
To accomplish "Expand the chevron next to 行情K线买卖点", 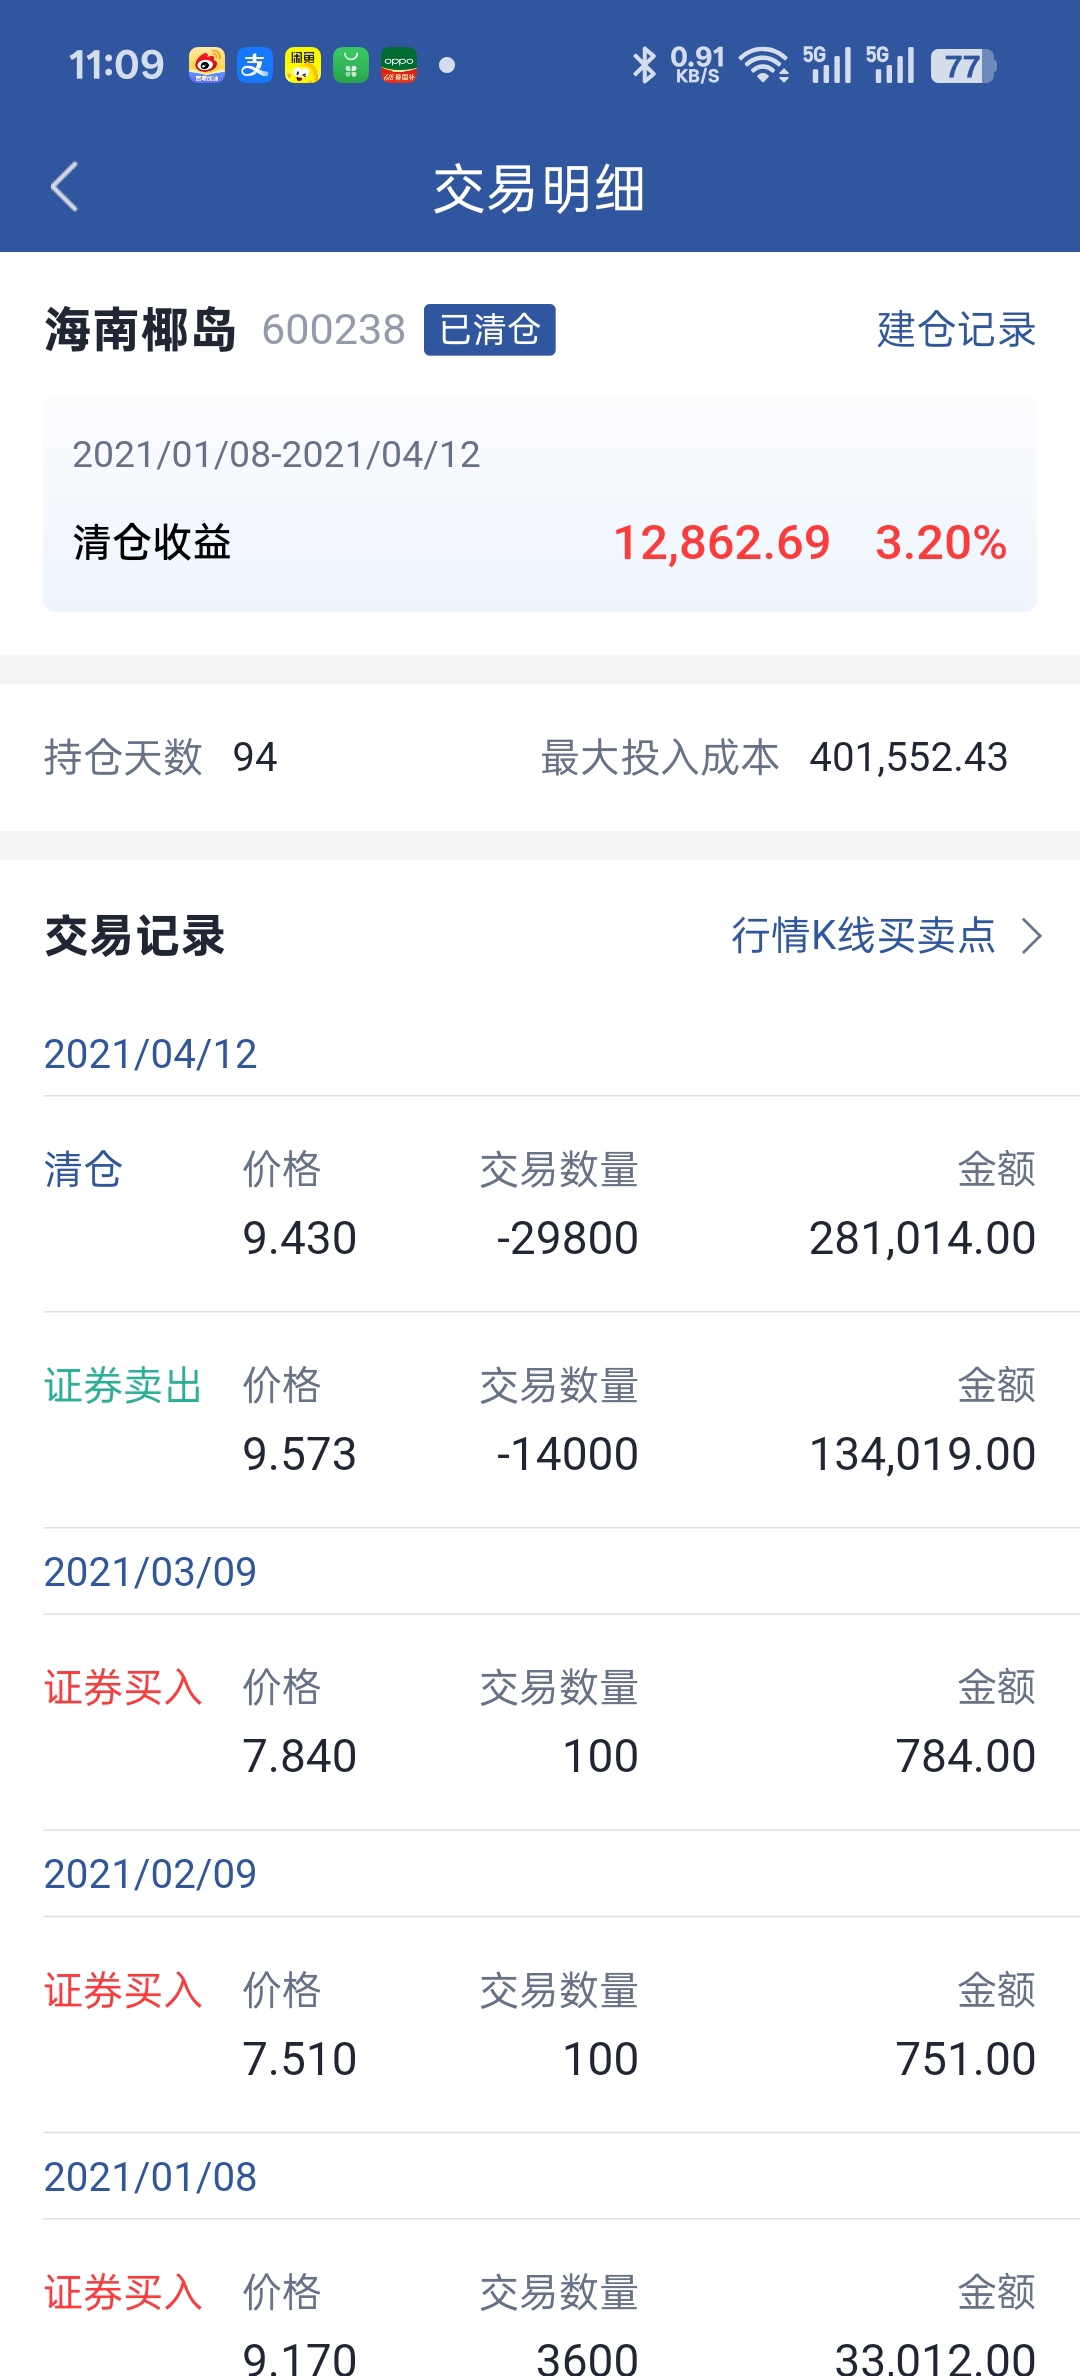I will point(1032,936).
